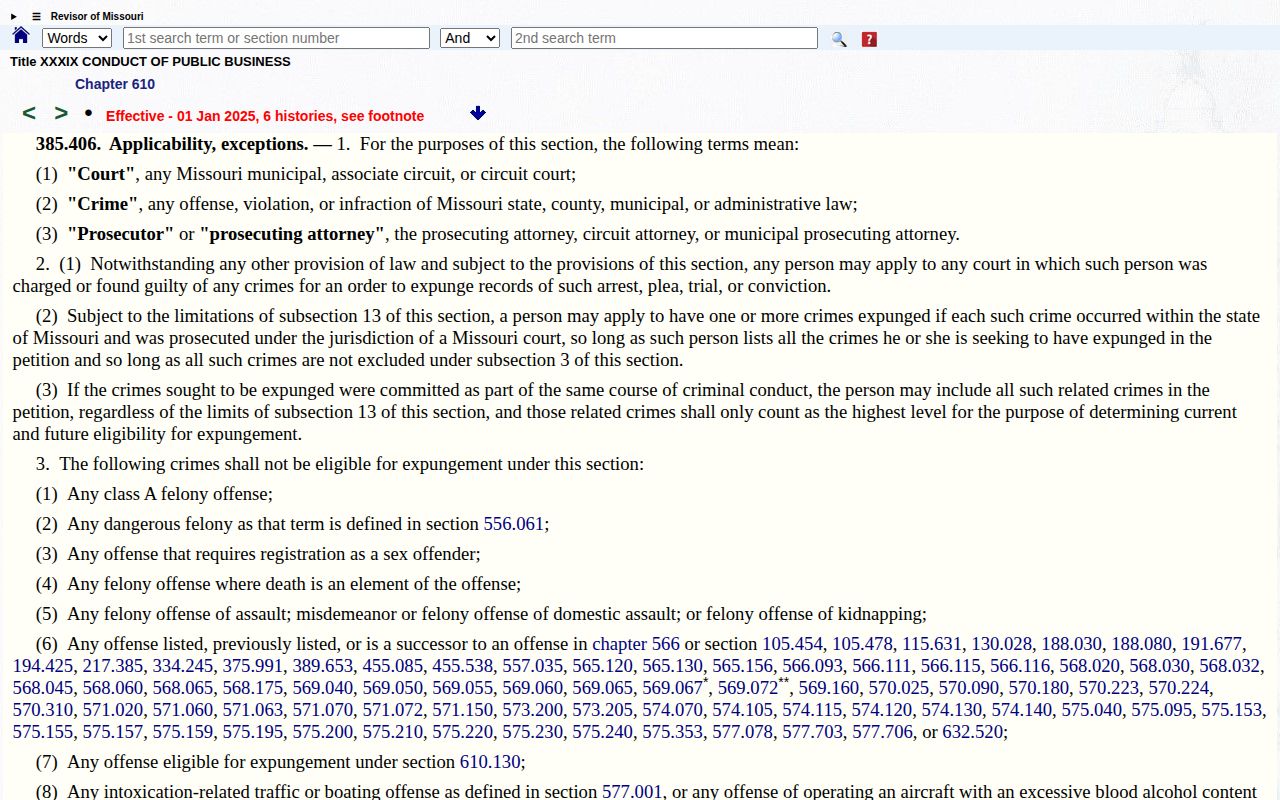This screenshot has width=1280, height=800.
Task: Open the 632.520 section link
Action: (973, 732)
